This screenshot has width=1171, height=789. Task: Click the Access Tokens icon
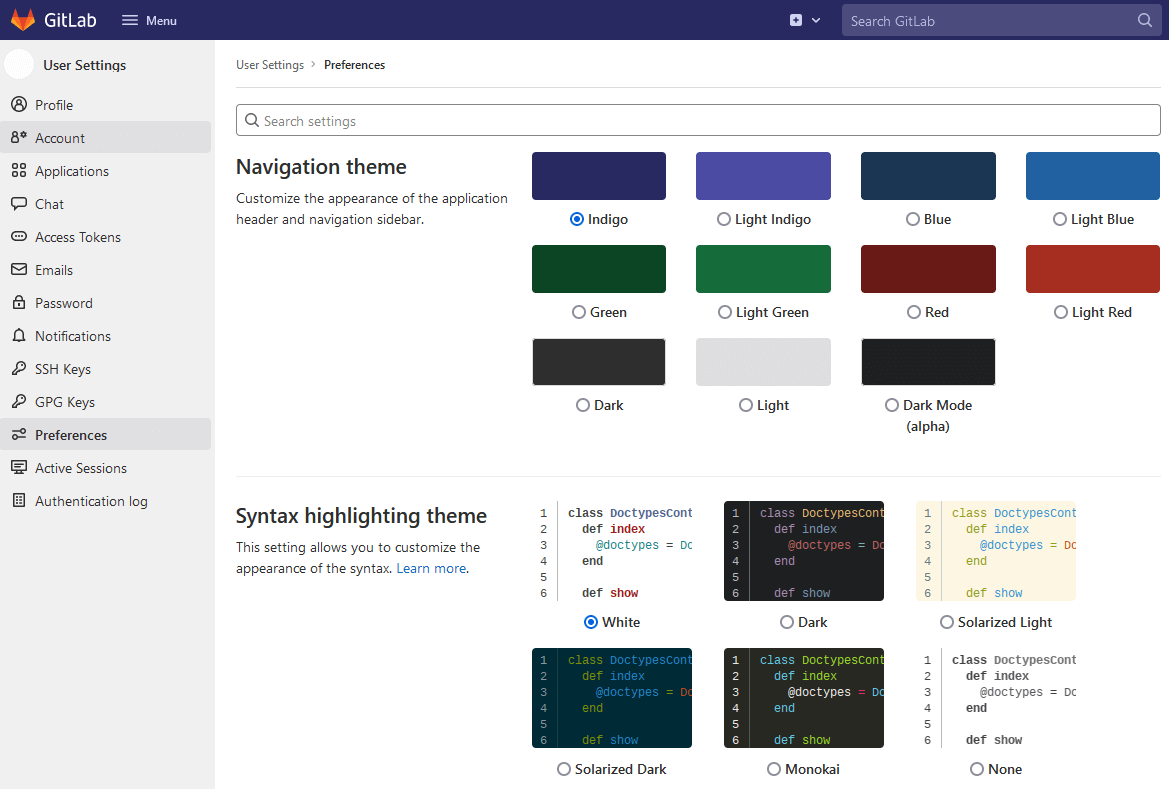[19, 236]
